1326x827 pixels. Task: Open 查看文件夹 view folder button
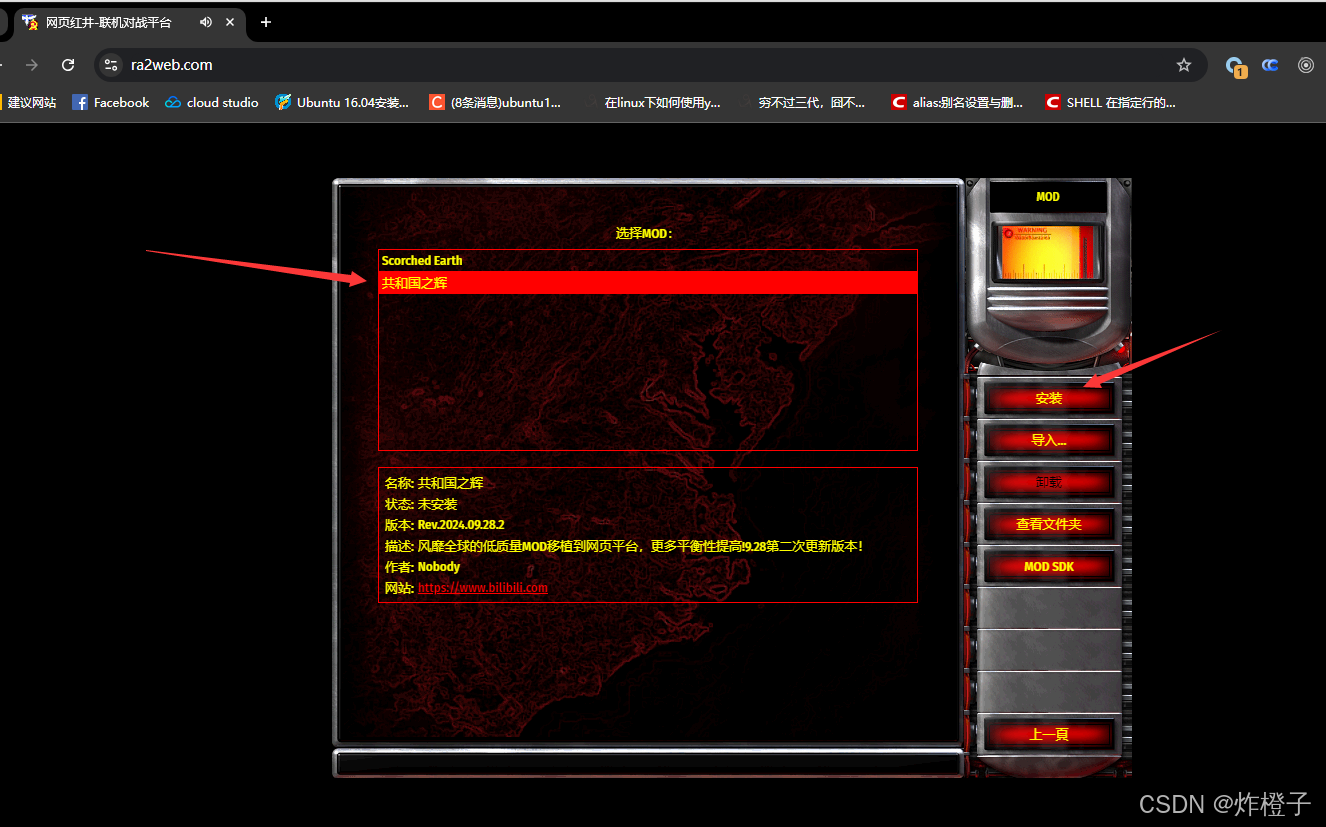1048,524
